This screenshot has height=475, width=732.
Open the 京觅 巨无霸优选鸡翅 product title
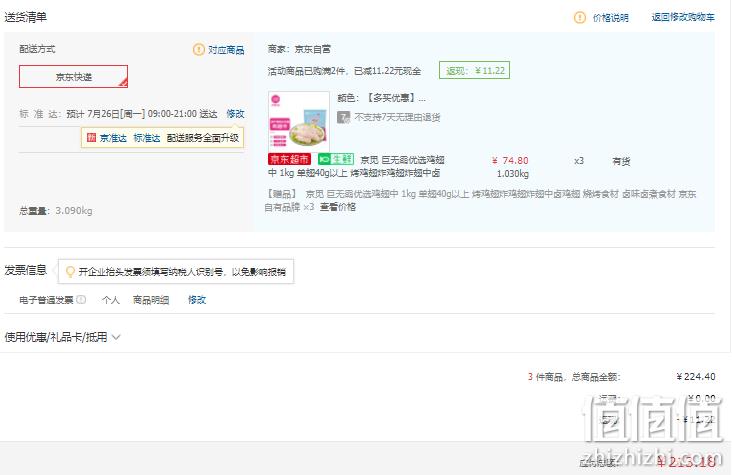click(356, 166)
